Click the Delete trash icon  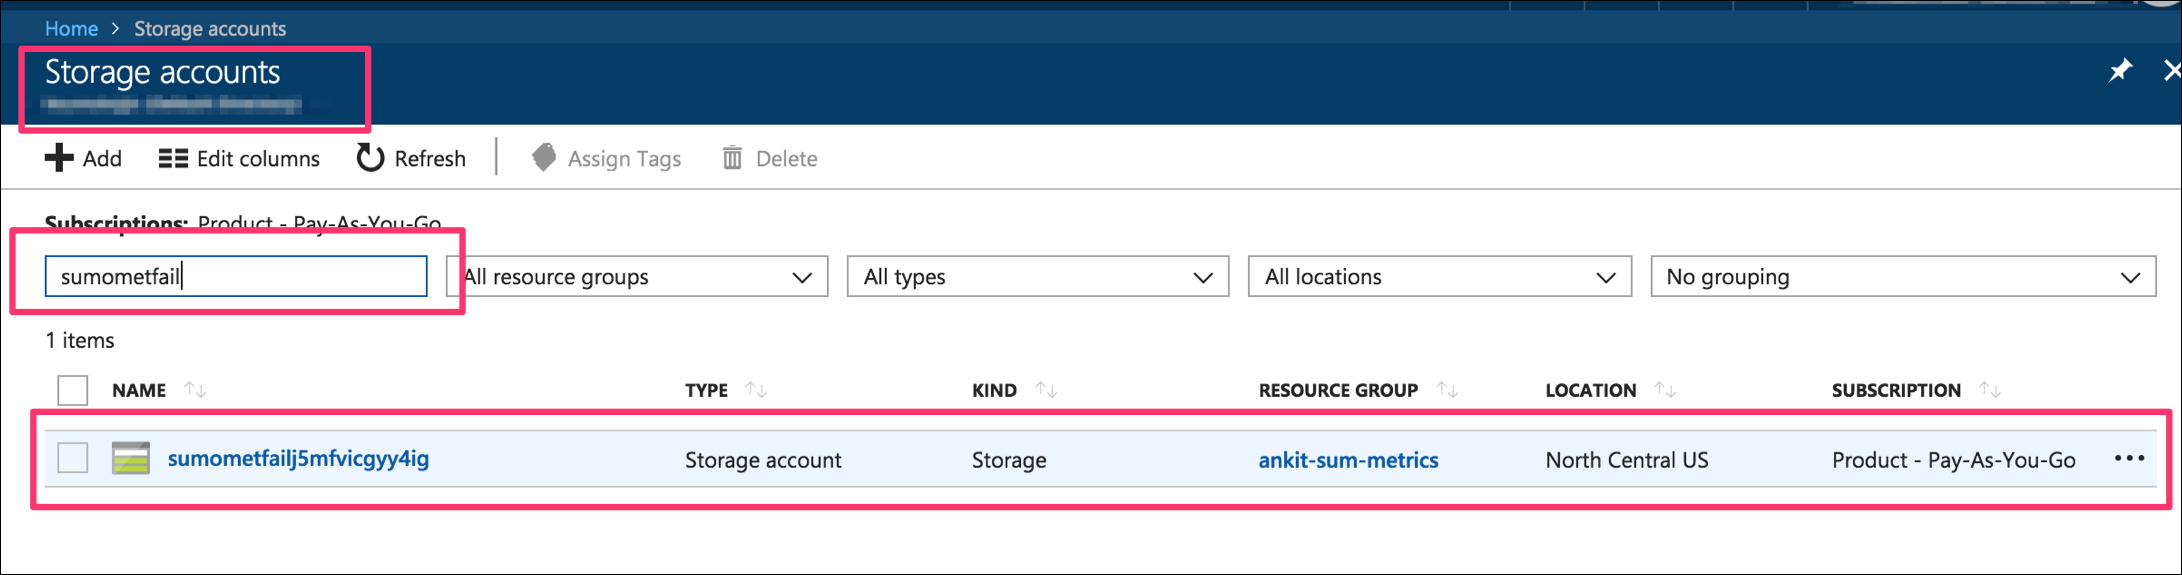(732, 158)
